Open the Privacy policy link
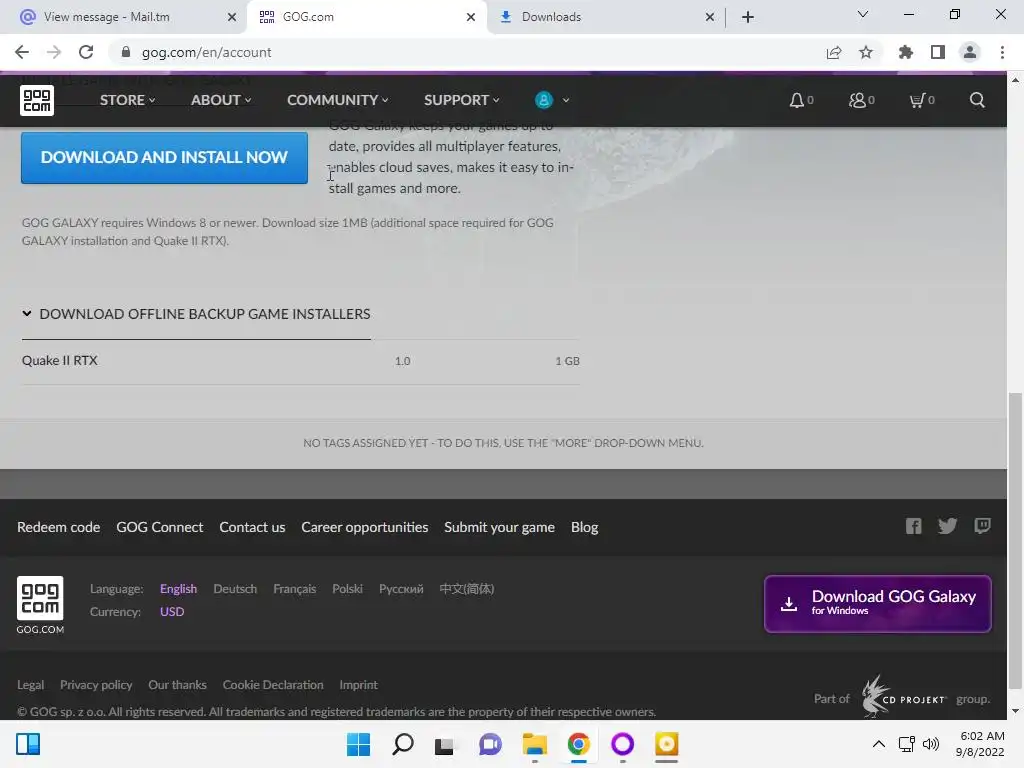This screenshot has width=1024, height=768. pos(96,684)
